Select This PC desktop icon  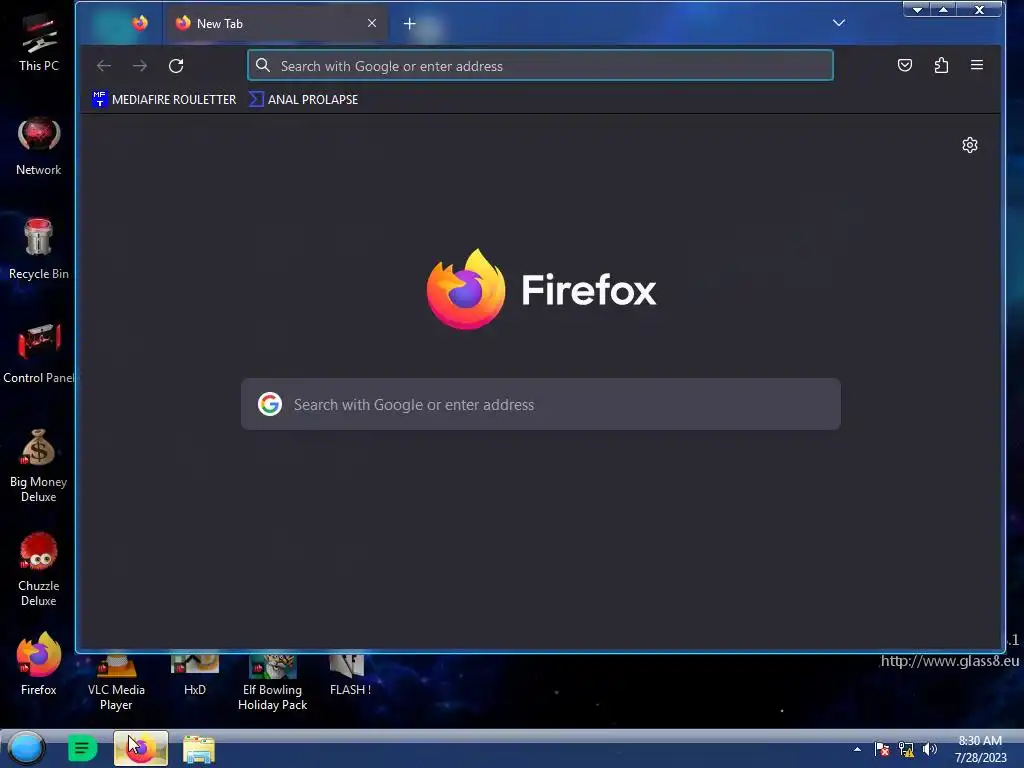click(39, 43)
